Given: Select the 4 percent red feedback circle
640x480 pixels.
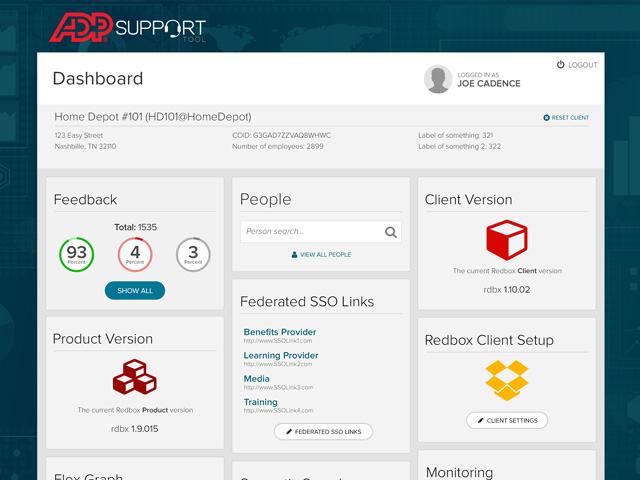Looking at the screenshot, I should pos(135,255).
